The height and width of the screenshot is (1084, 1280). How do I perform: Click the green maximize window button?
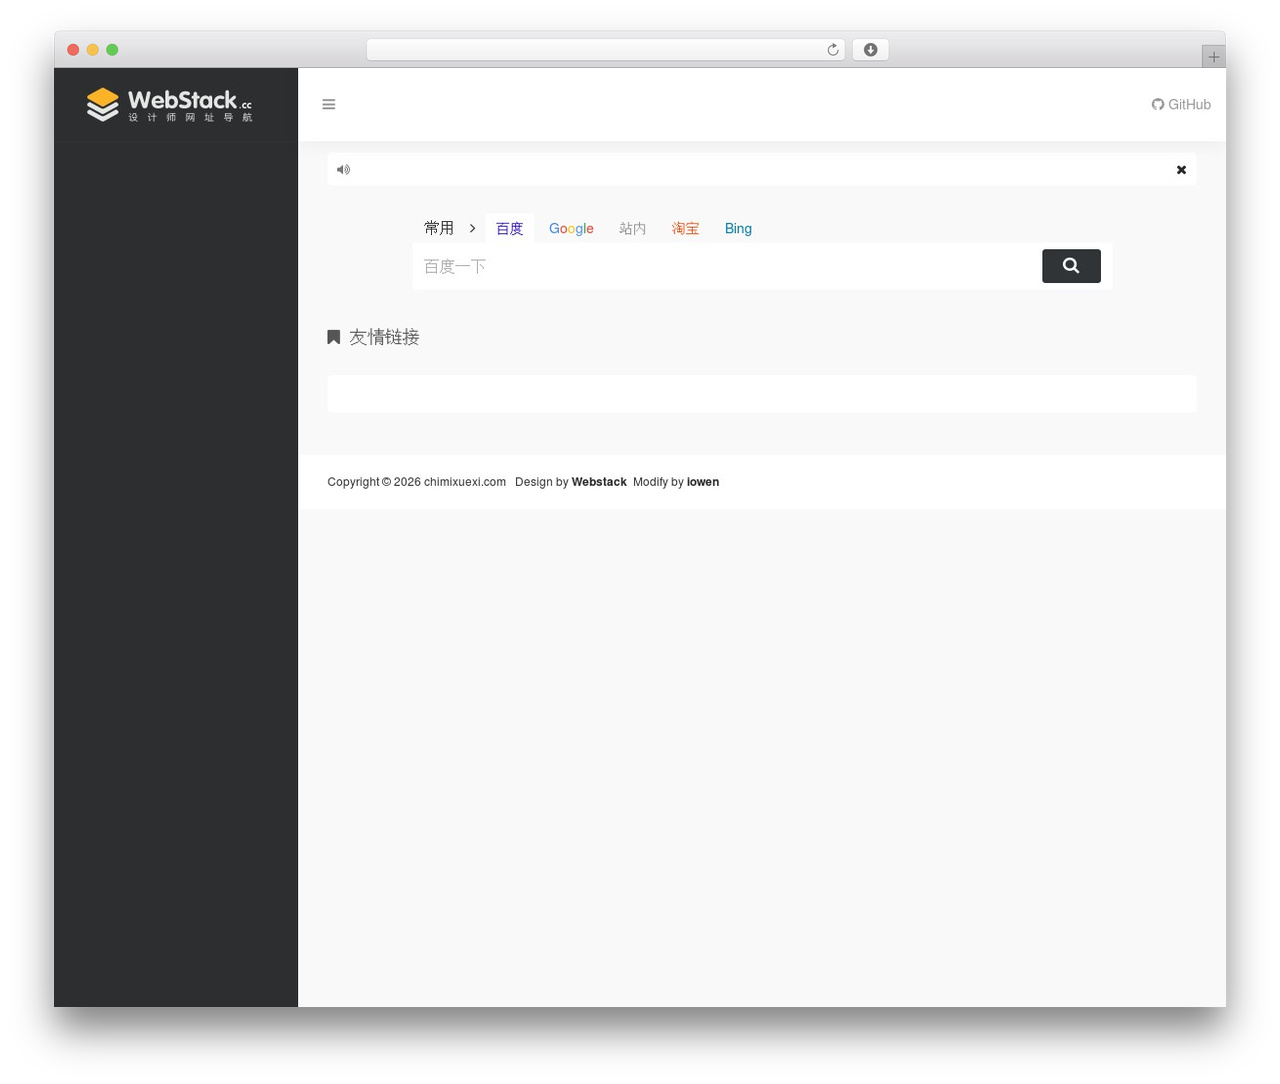[112, 50]
